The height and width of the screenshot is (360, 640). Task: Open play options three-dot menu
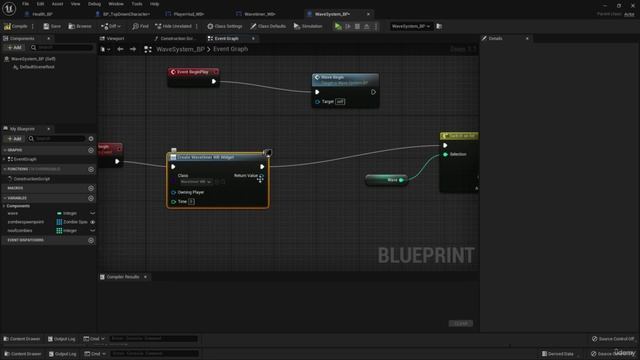376,26
